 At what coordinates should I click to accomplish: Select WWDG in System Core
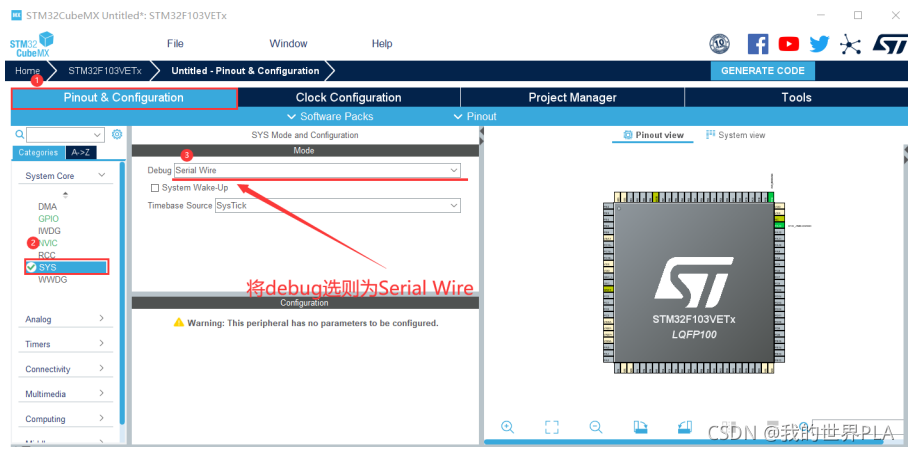pyautogui.click(x=53, y=280)
